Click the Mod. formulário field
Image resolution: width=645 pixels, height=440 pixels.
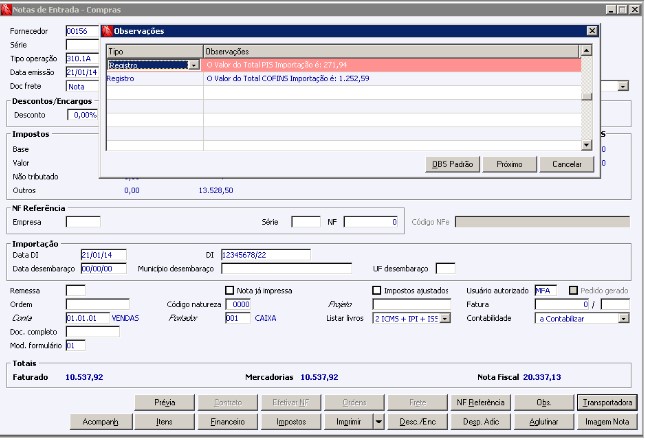pyautogui.click(x=76, y=346)
